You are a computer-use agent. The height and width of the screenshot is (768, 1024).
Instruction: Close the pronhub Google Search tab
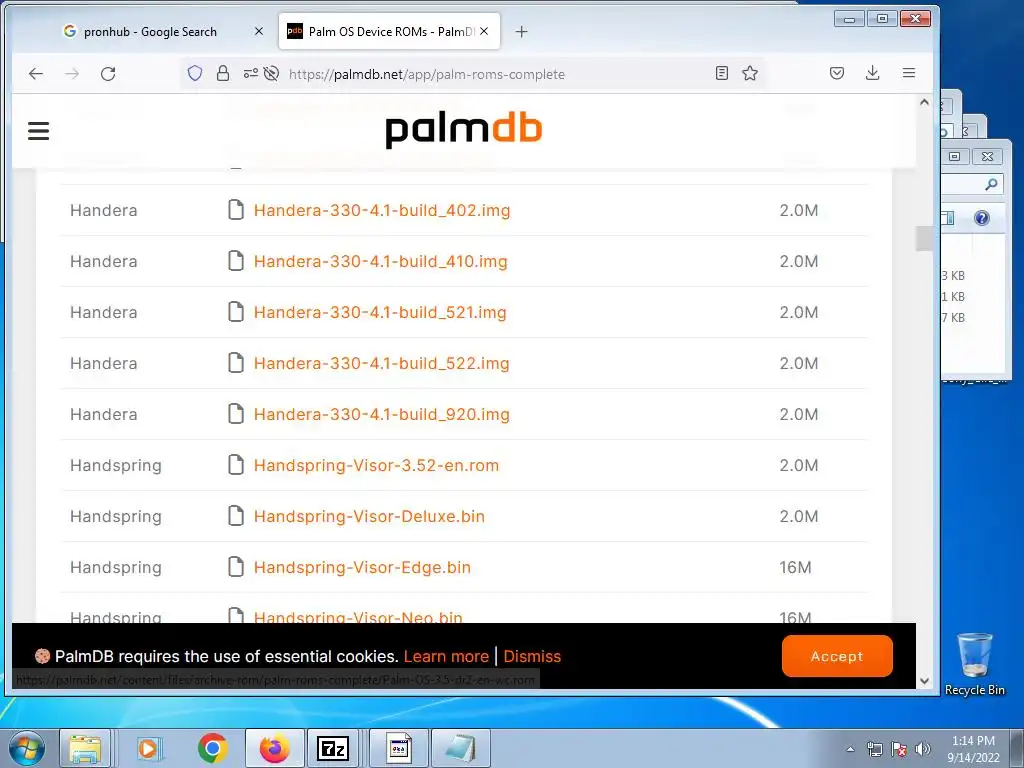pyautogui.click(x=259, y=31)
